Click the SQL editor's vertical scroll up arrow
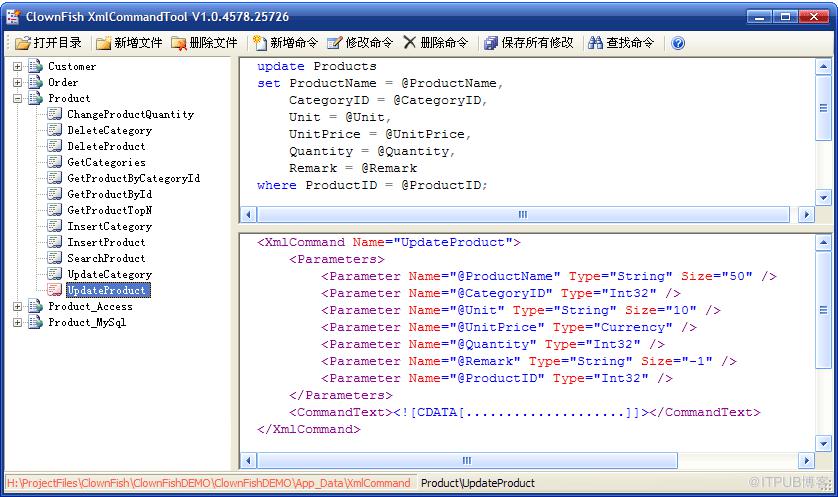The image size is (838, 497). 823,67
